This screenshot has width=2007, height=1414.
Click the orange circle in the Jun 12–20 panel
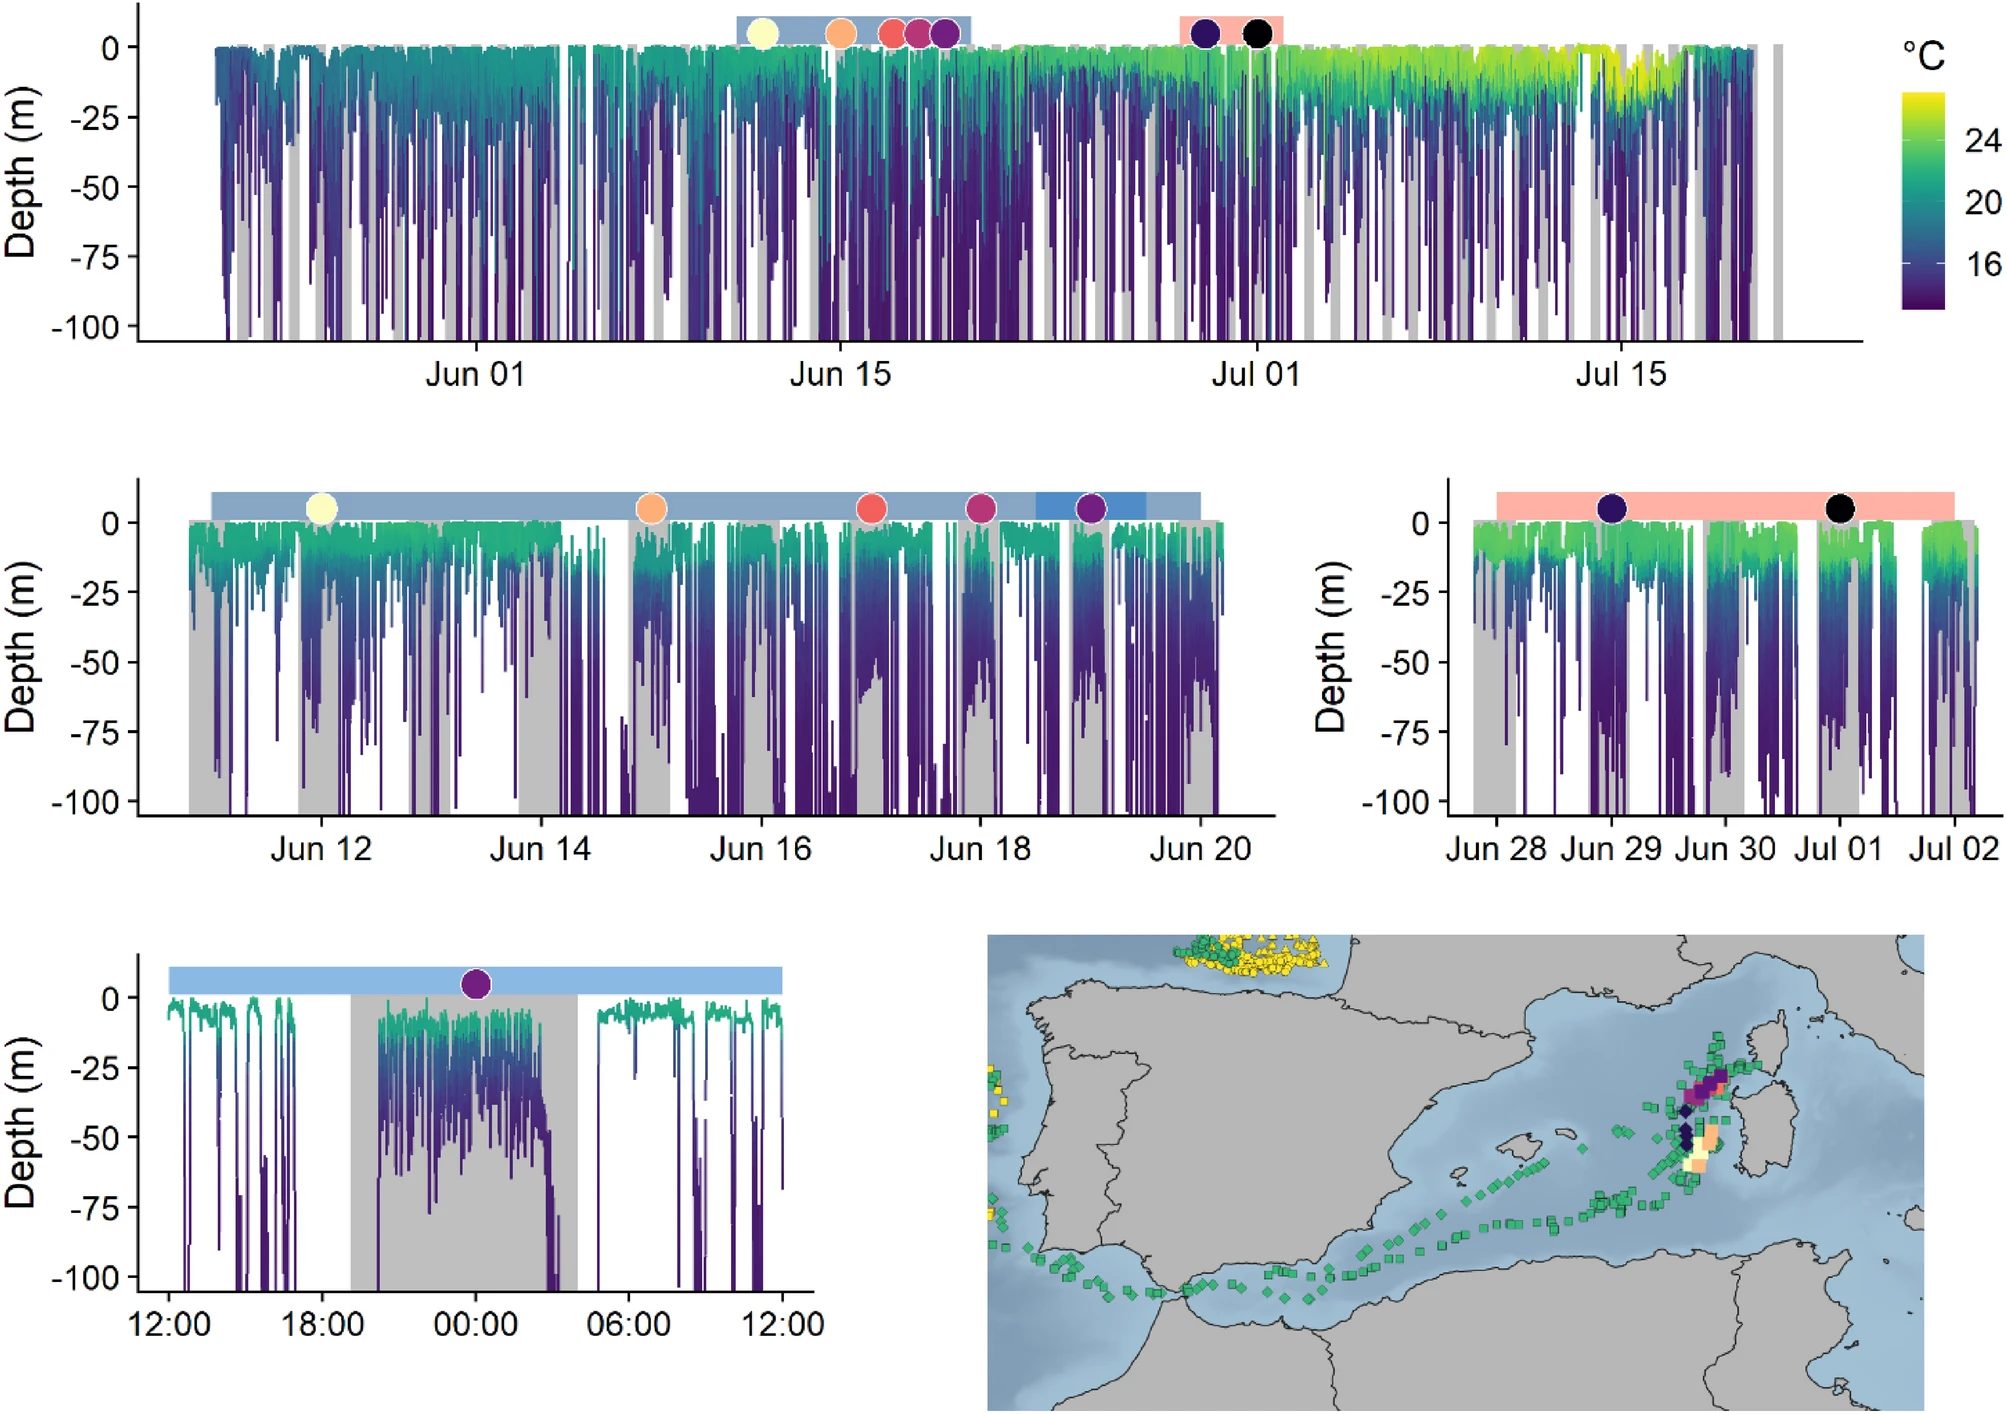651,508
